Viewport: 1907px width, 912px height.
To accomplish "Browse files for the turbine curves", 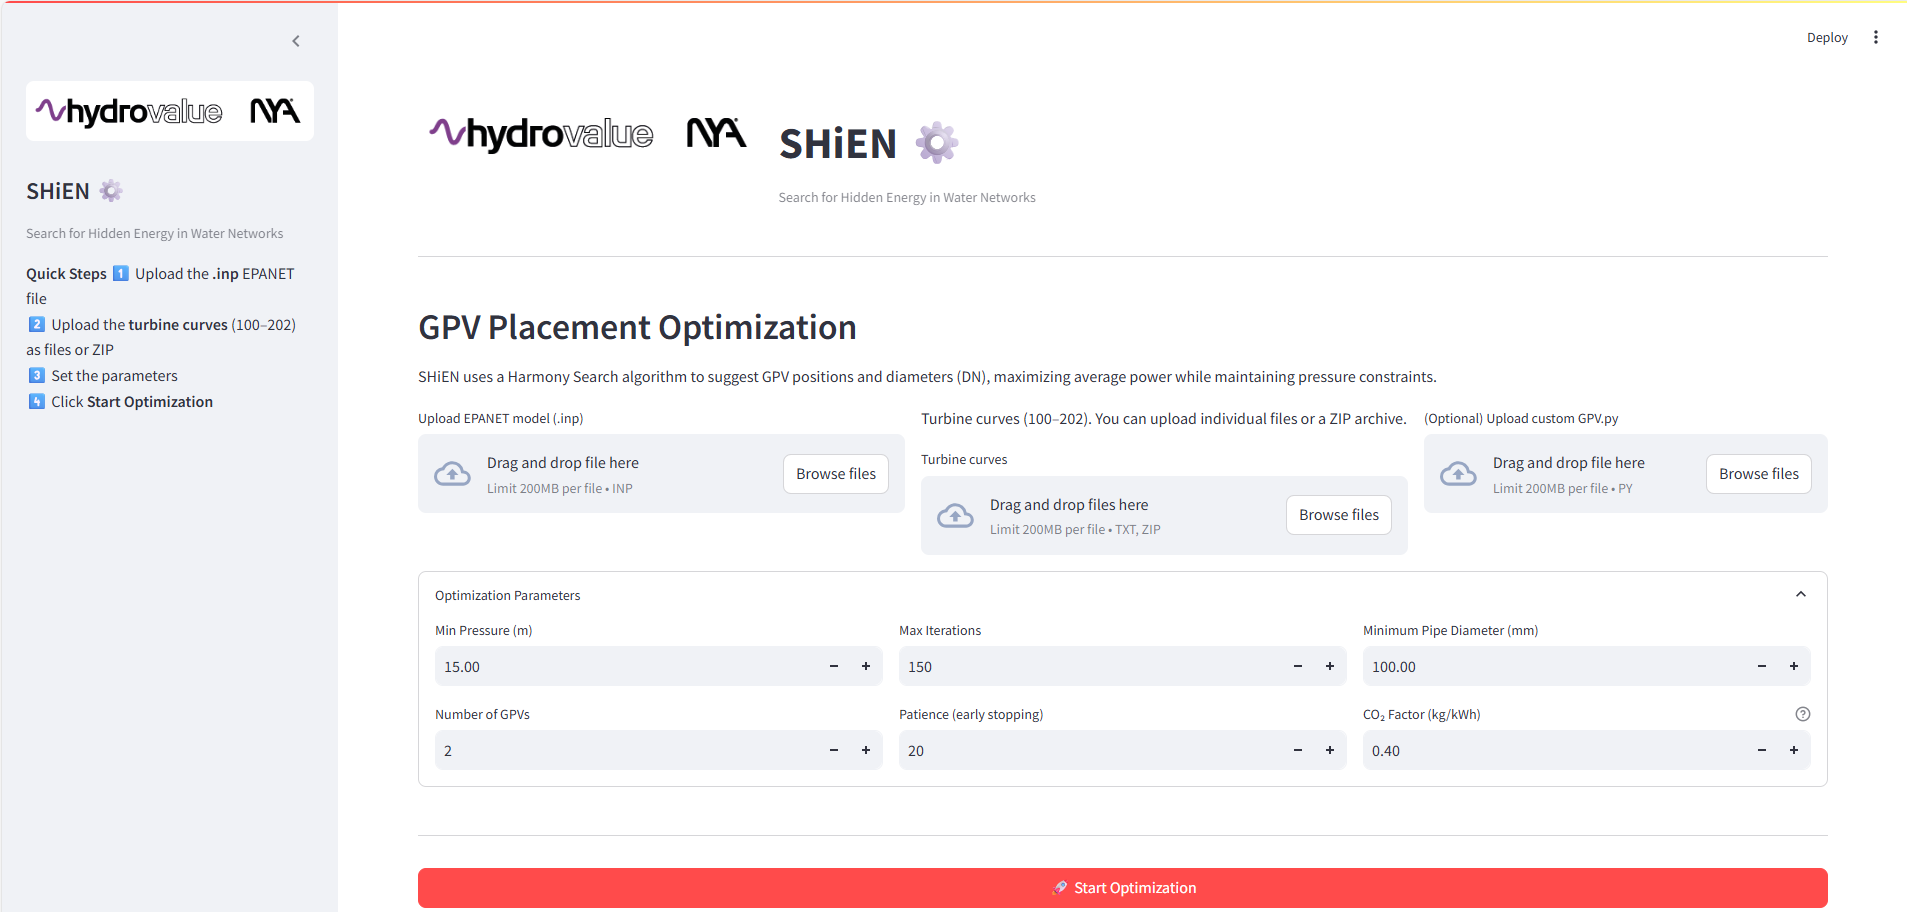I will click(x=1339, y=515).
